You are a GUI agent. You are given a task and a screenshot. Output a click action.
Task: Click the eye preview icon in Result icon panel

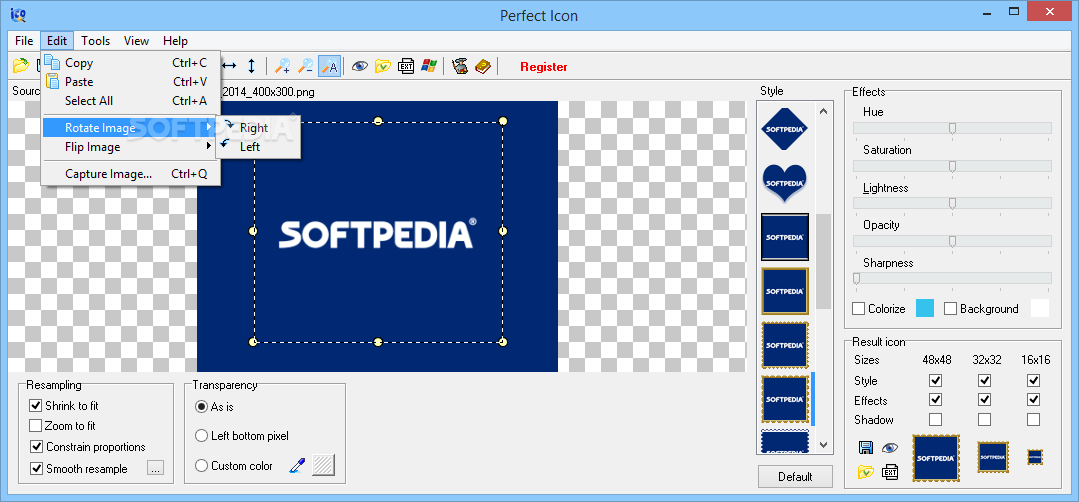pyautogui.click(x=890, y=448)
